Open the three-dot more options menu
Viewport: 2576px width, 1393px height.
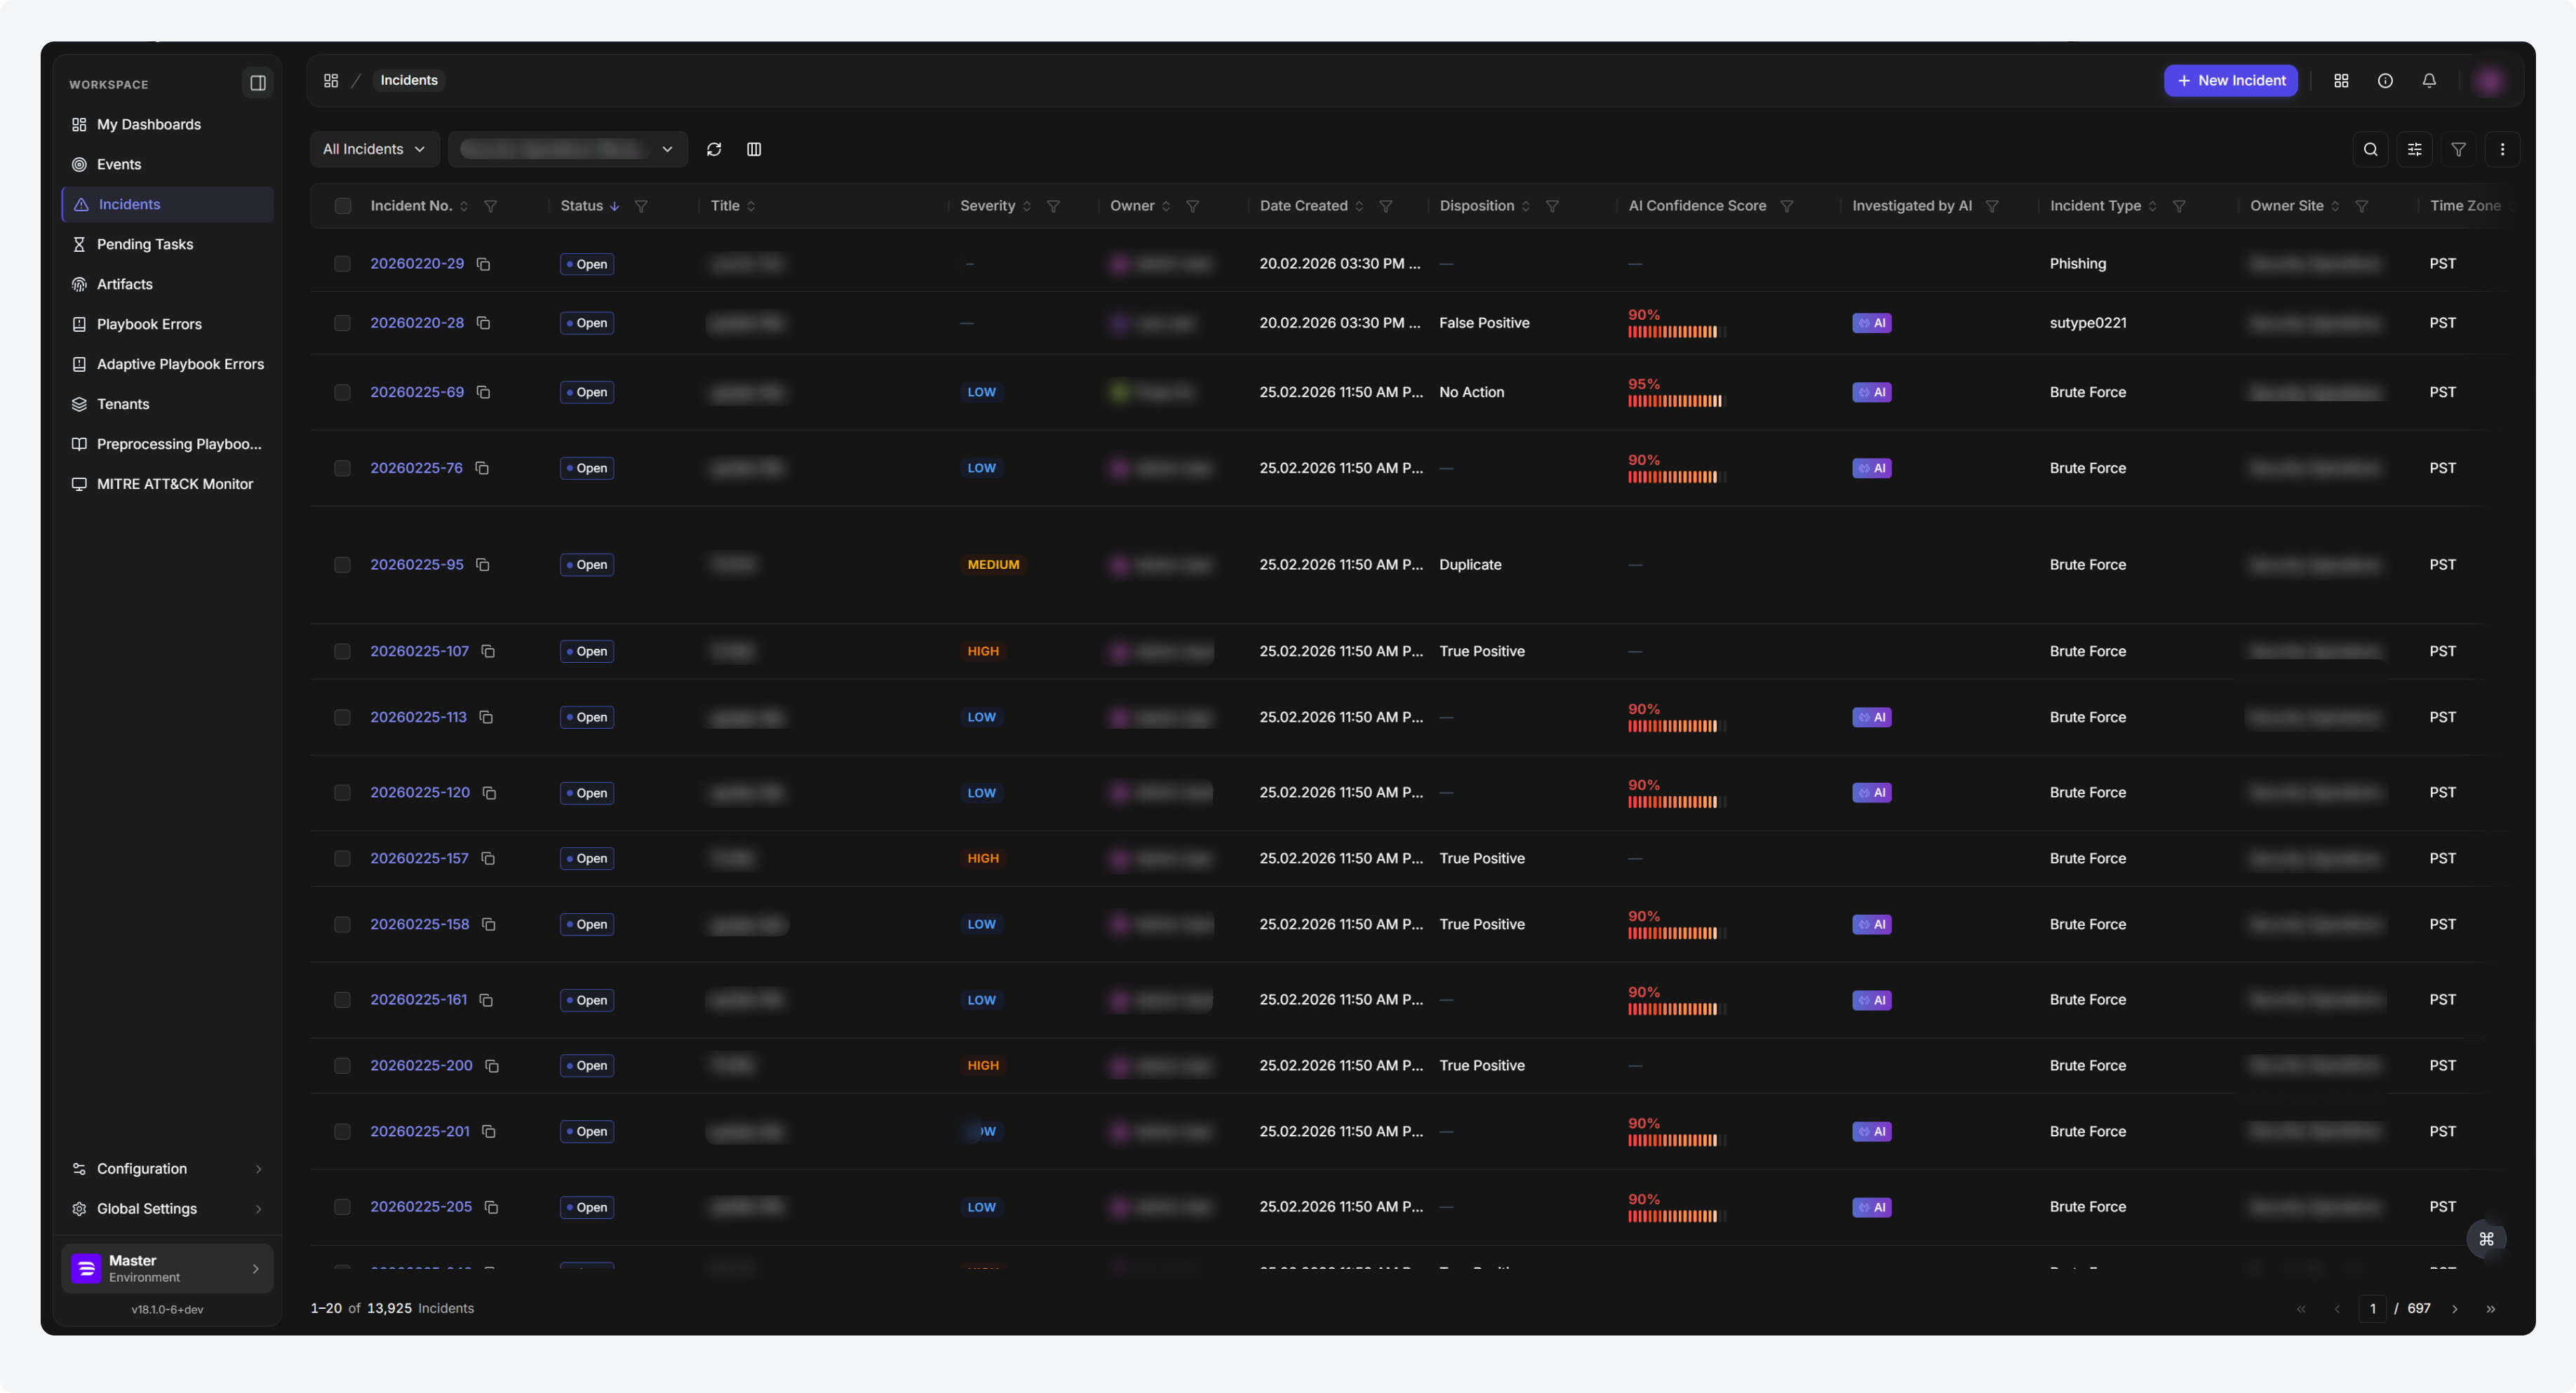pos(2502,149)
